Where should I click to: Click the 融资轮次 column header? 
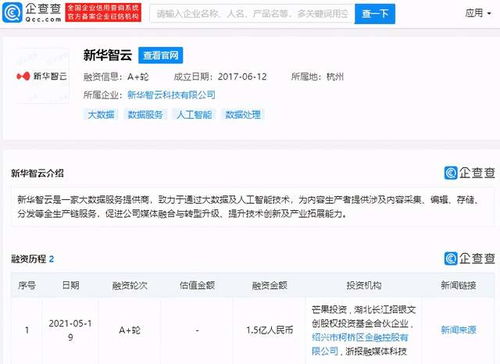pos(130,285)
